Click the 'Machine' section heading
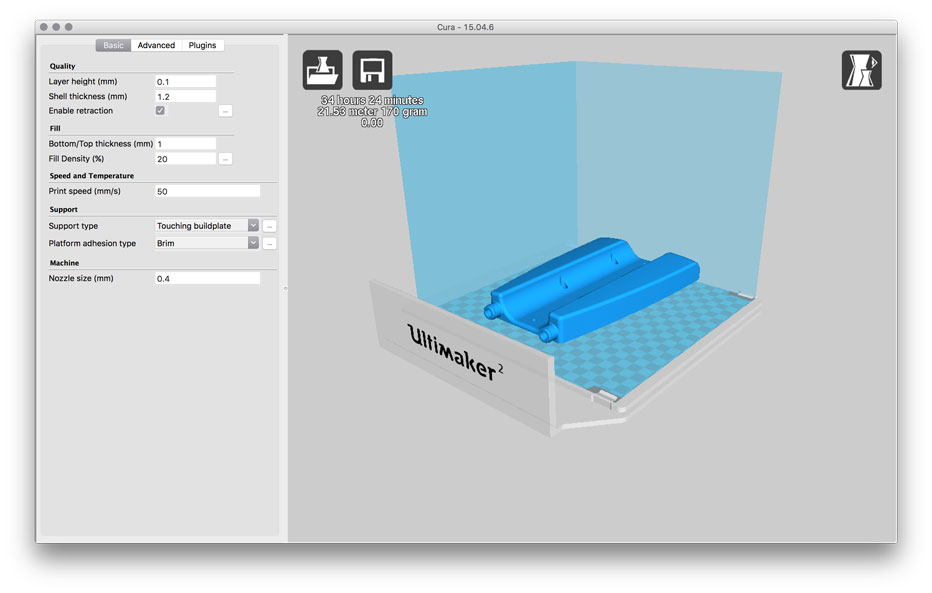The height and width of the screenshot is (593, 932). click(x=64, y=263)
